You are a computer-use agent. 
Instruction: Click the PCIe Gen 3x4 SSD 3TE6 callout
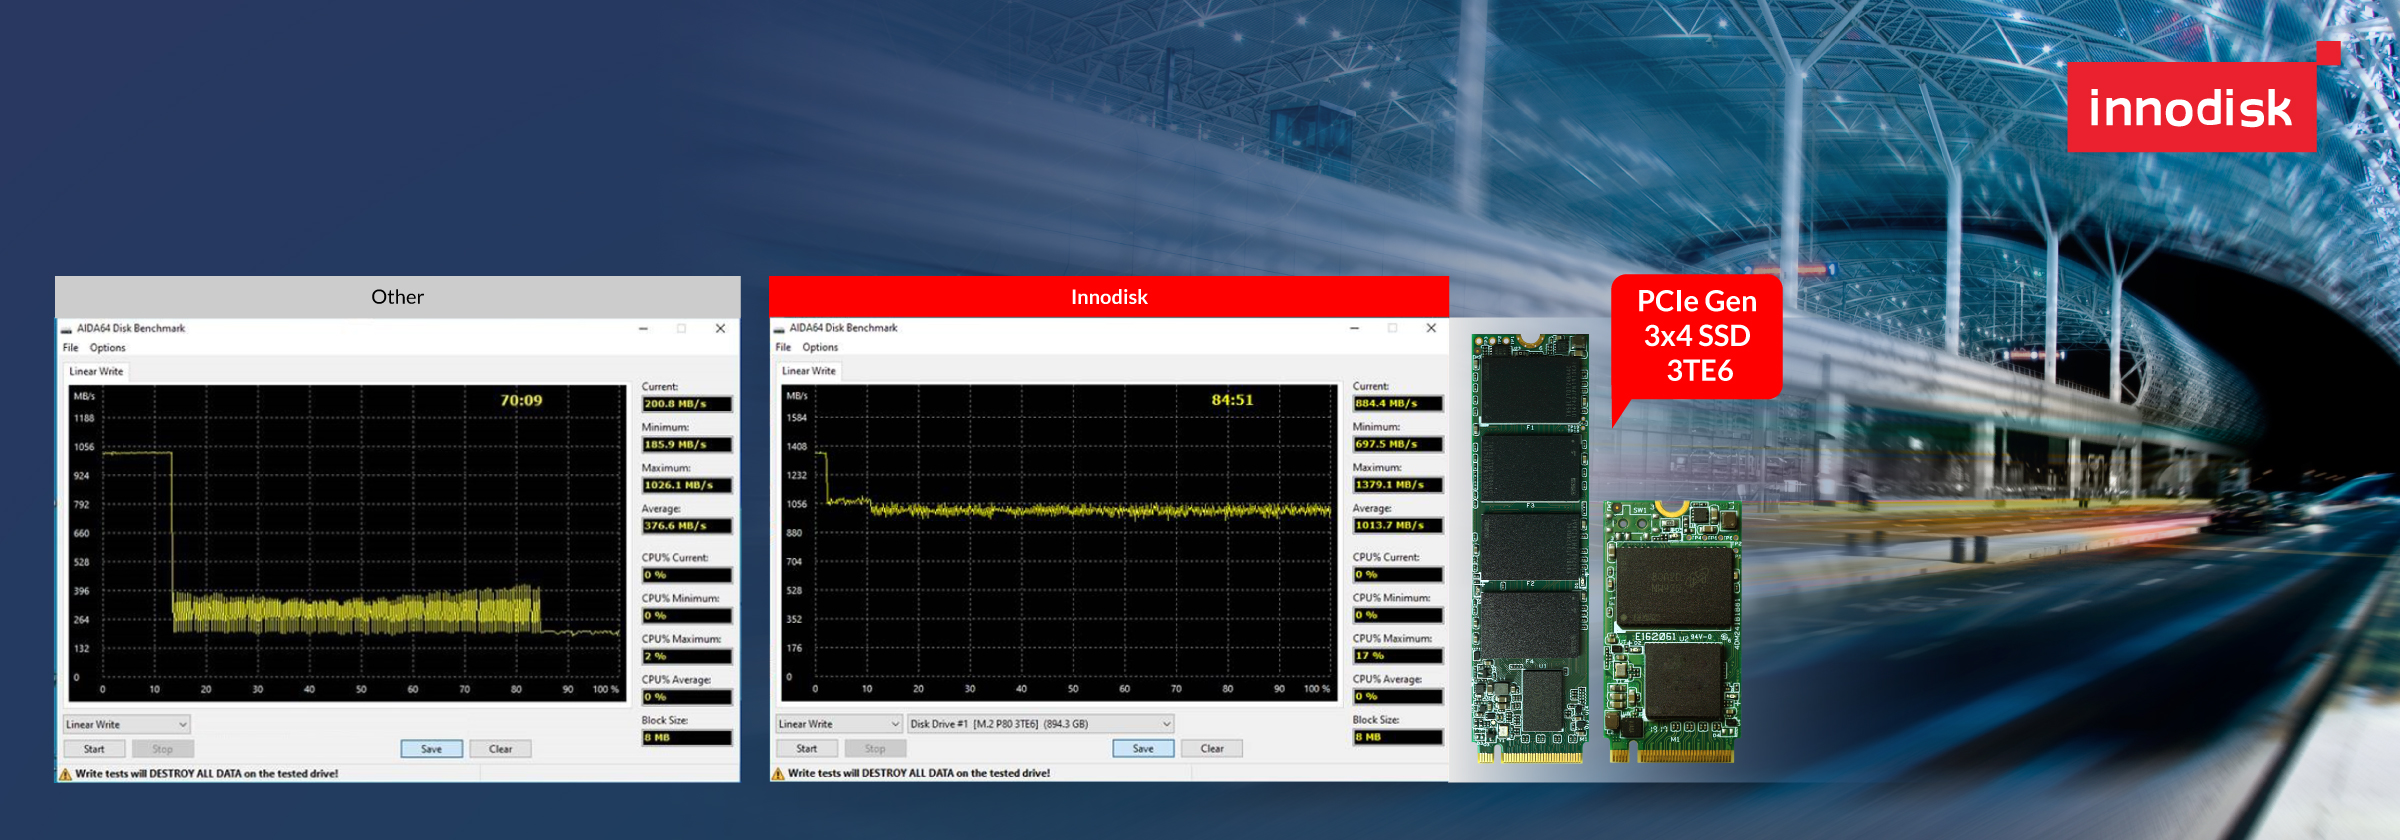coord(1697,337)
